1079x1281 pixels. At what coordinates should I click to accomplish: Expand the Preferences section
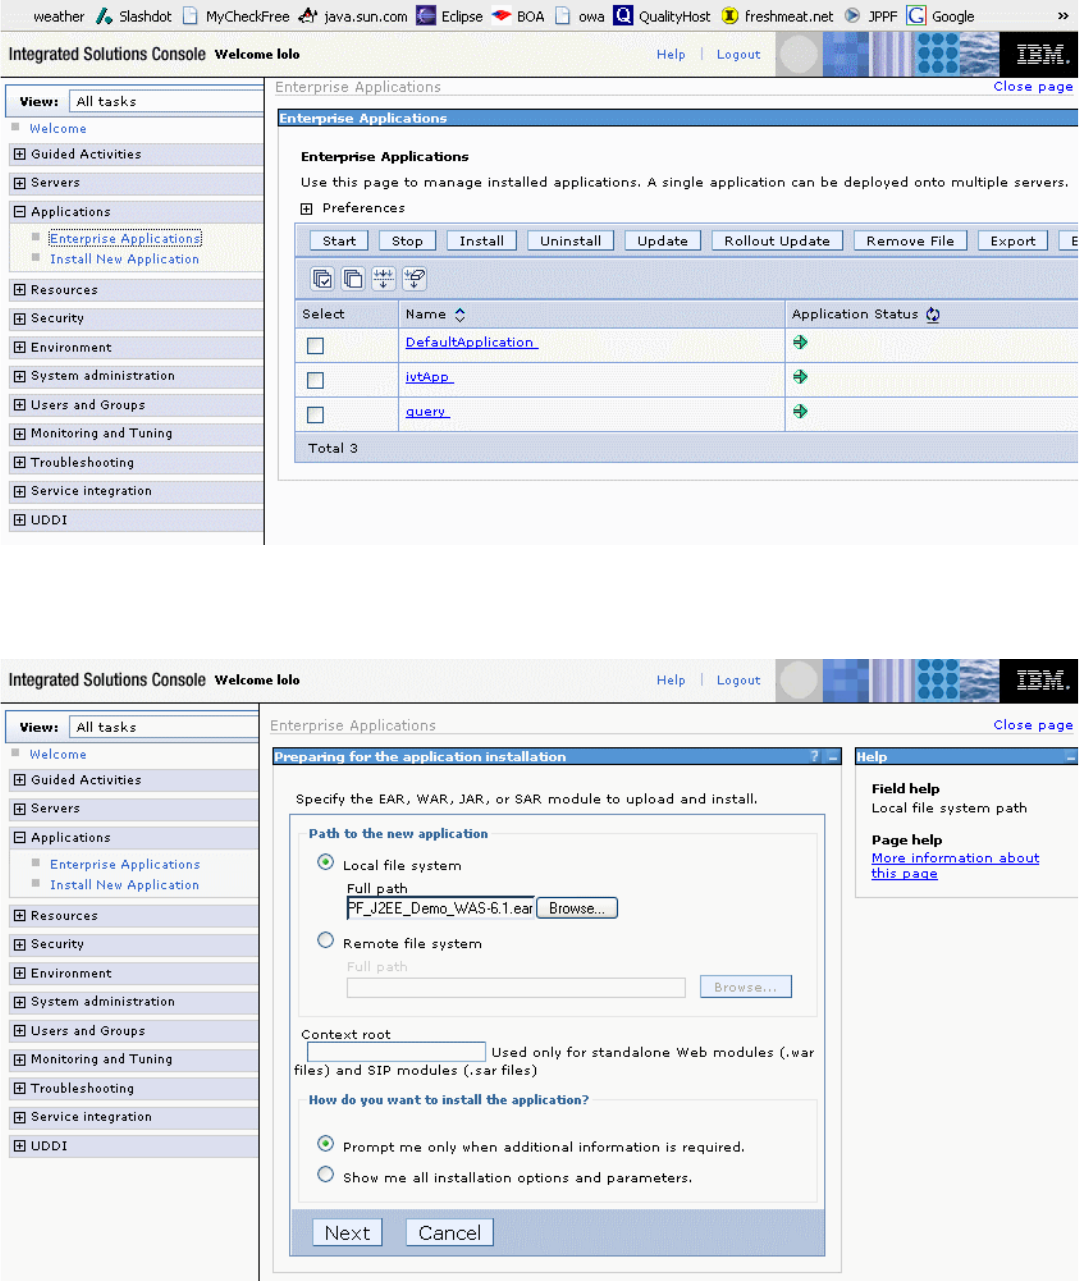click(307, 209)
